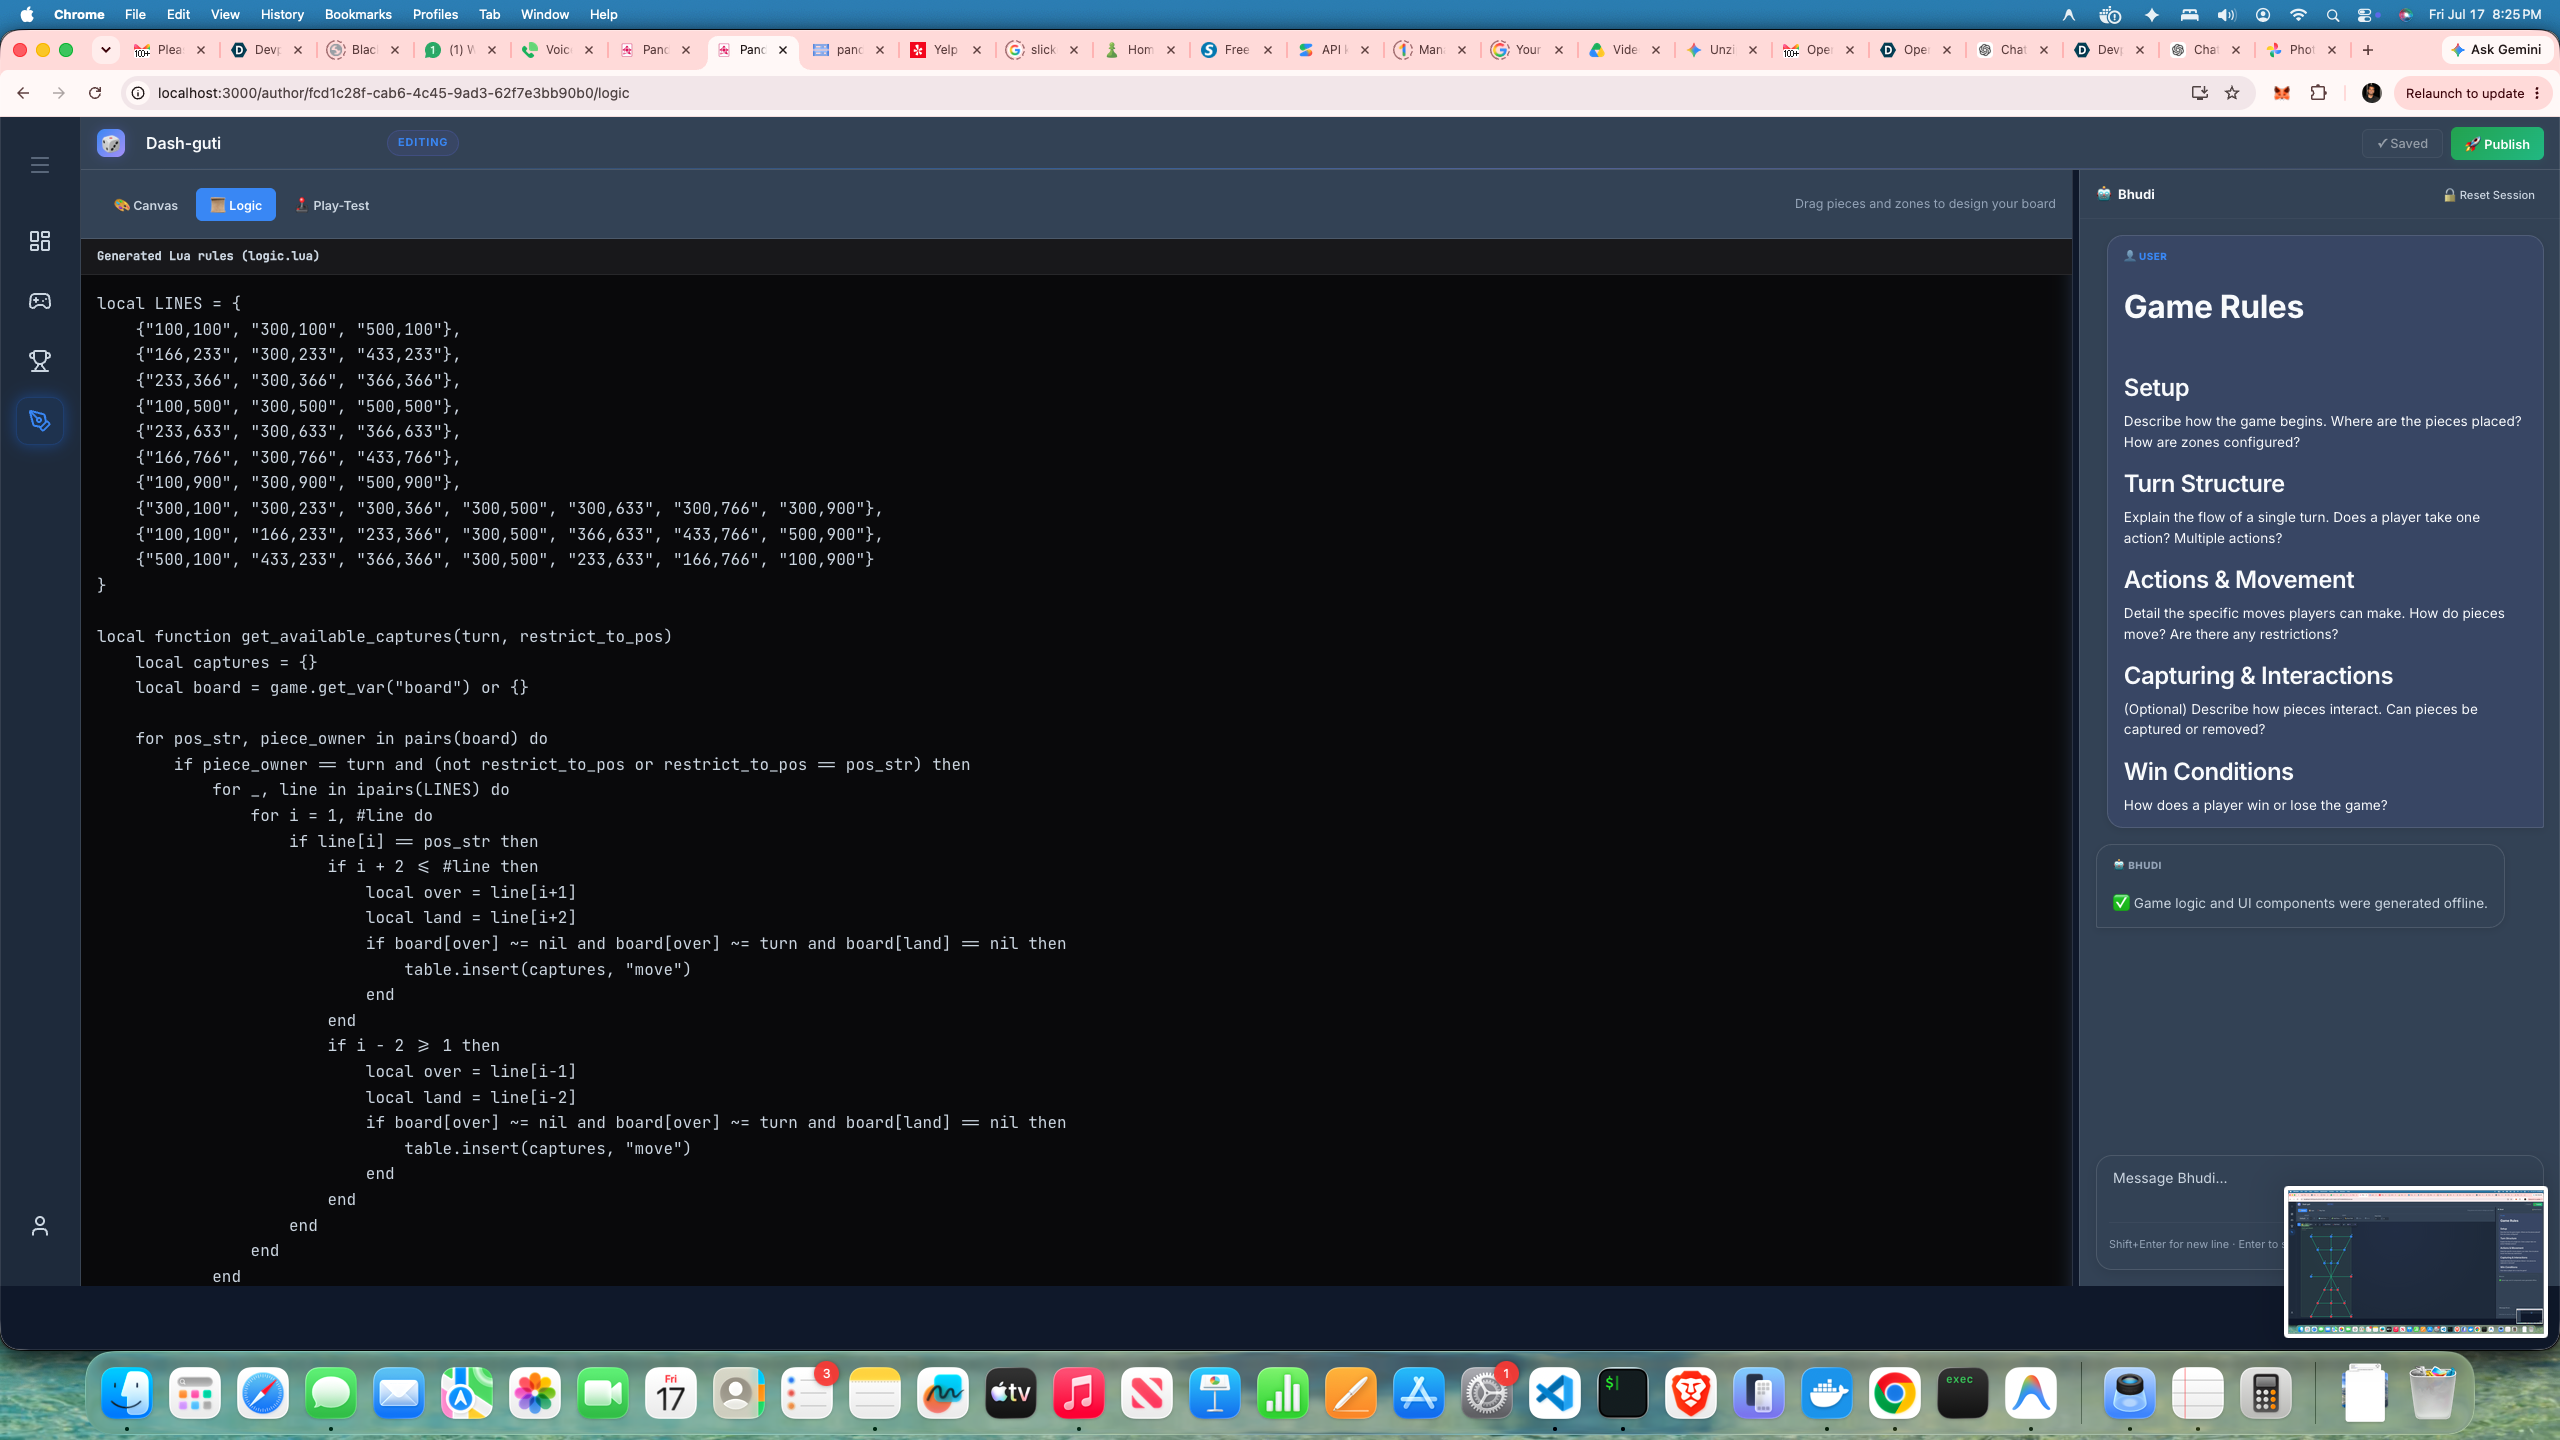2560x1440 pixels.
Task: Switch to the Play-Test tab
Action: (x=332, y=205)
